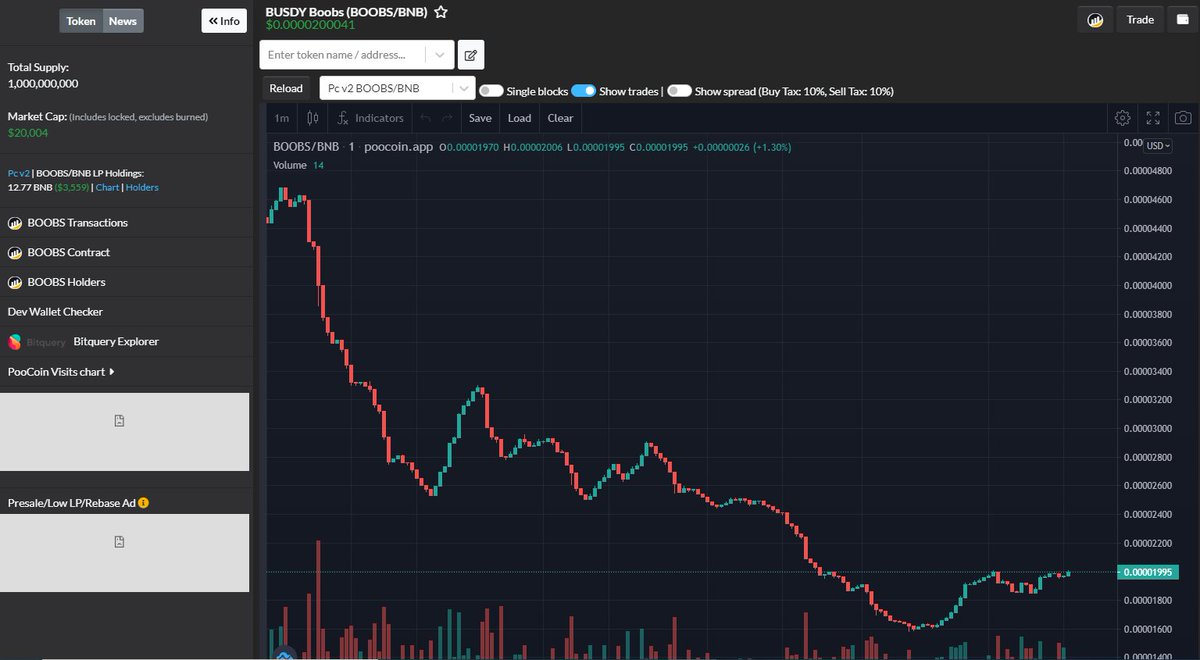Screen dimensions: 1200x660
Task: Add BUSDY Boobs to favorites with the star
Action: click(x=440, y=13)
